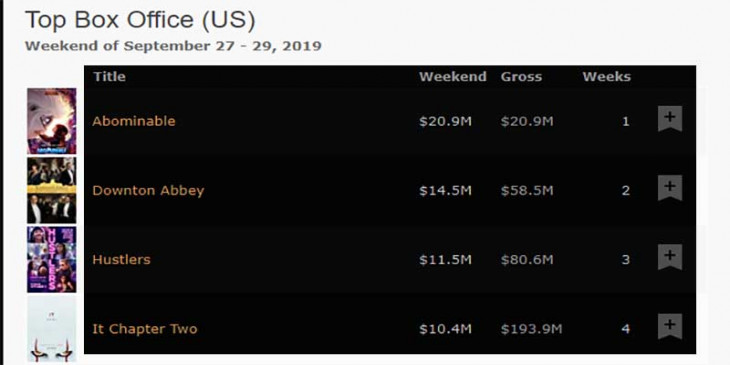Click the Weekend column header
The height and width of the screenshot is (365, 730).
(x=453, y=76)
